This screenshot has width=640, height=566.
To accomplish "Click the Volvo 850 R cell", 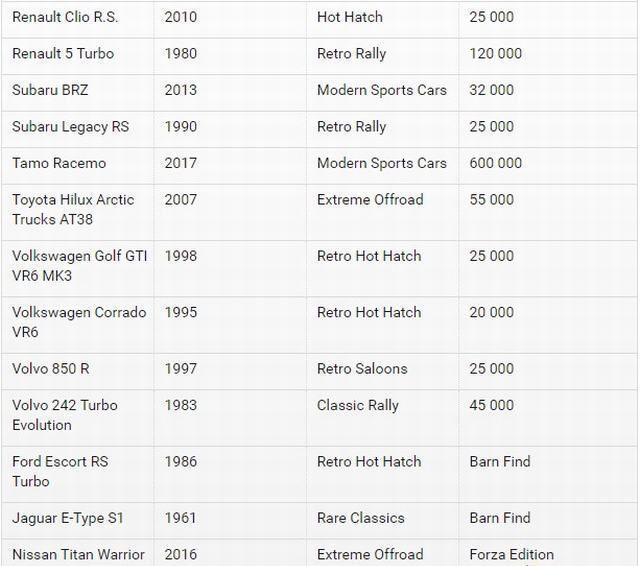I will point(51,369).
